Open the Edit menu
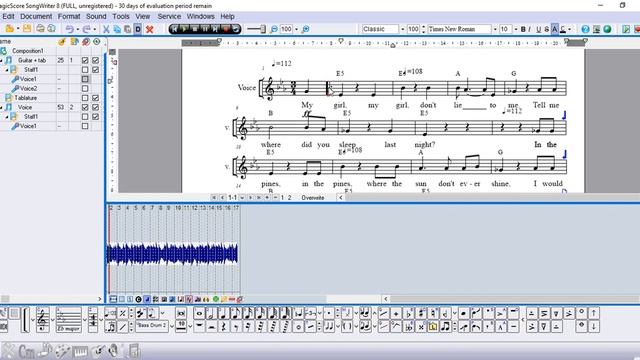The width and height of the screenshot is (640, 360). 8,16
